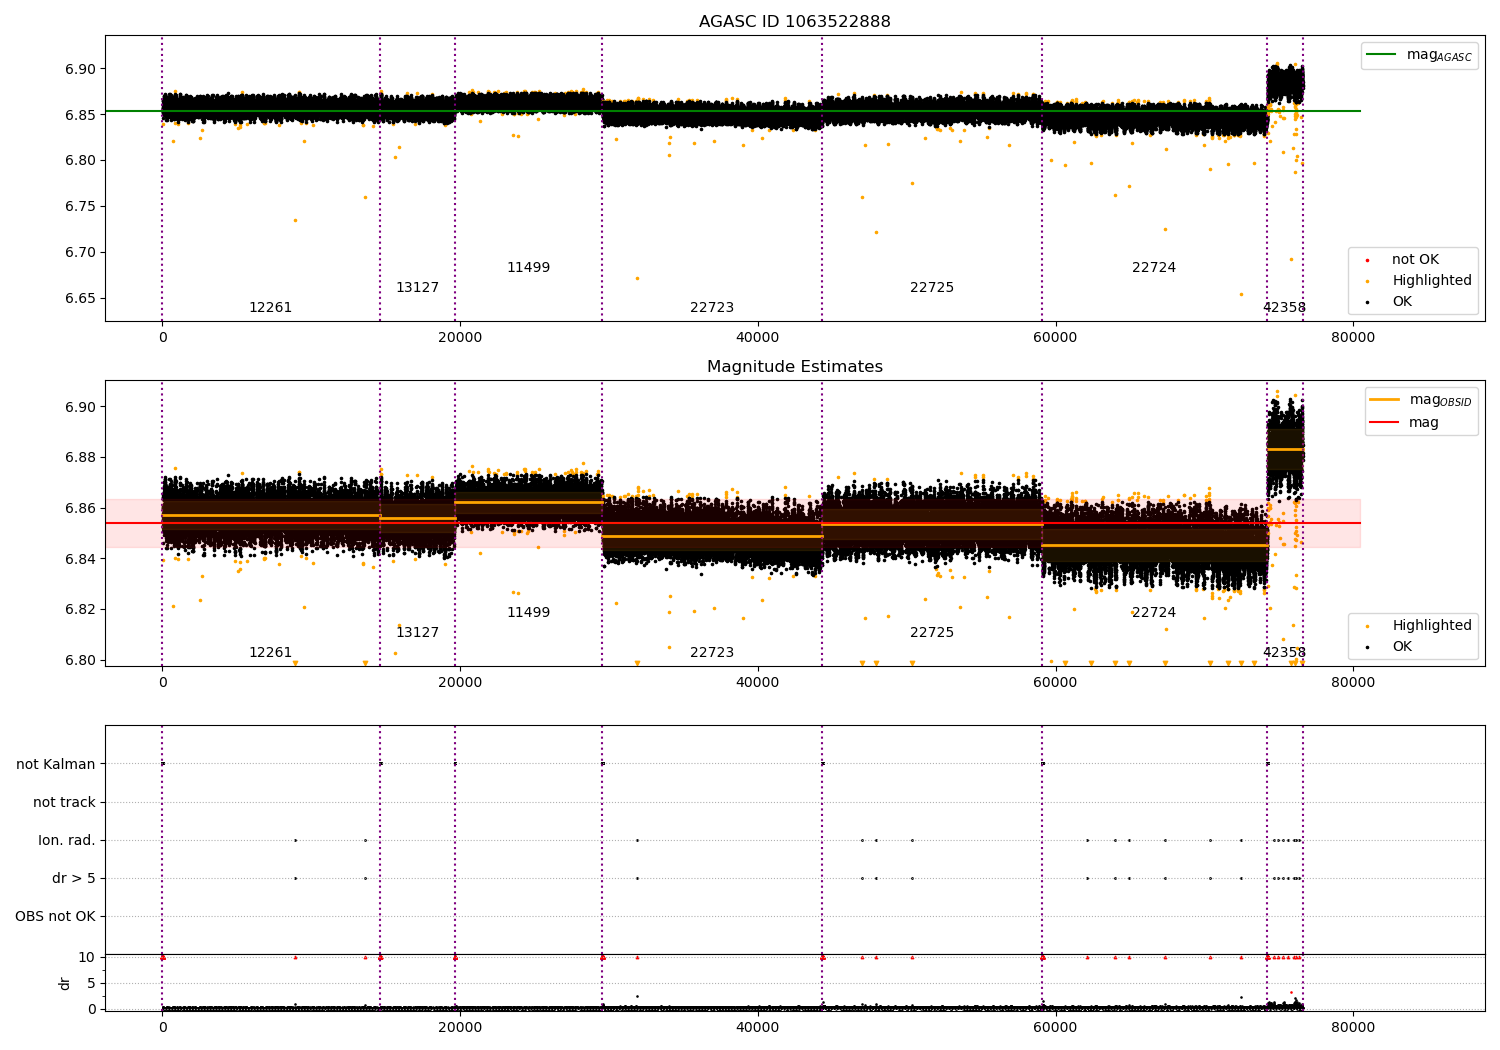This screenshot has height=1050, width=1500.
Task: Click obsid 12261 in Magnitude Estimates plot
Action: [270, 653]
